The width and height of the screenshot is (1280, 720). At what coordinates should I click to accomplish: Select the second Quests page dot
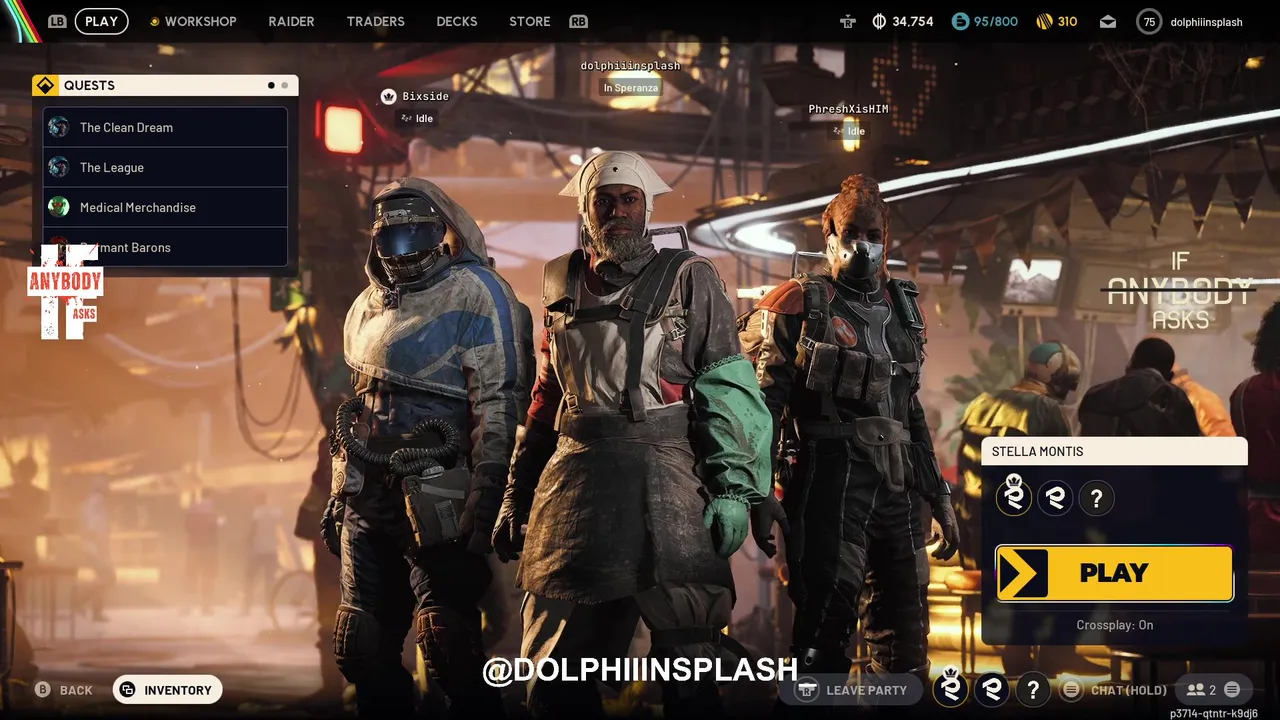[284, 85]
